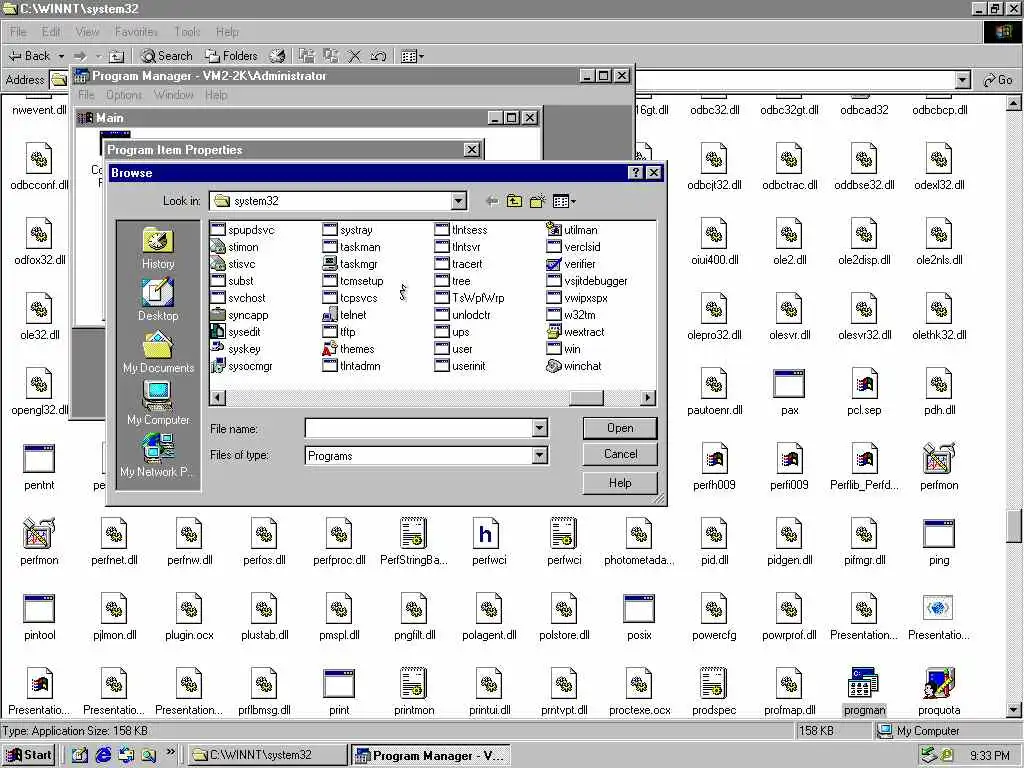Screen dimensions: 1024x768
Task: Click Undo icon in Explorer toolbar
Action: [378, 56]
